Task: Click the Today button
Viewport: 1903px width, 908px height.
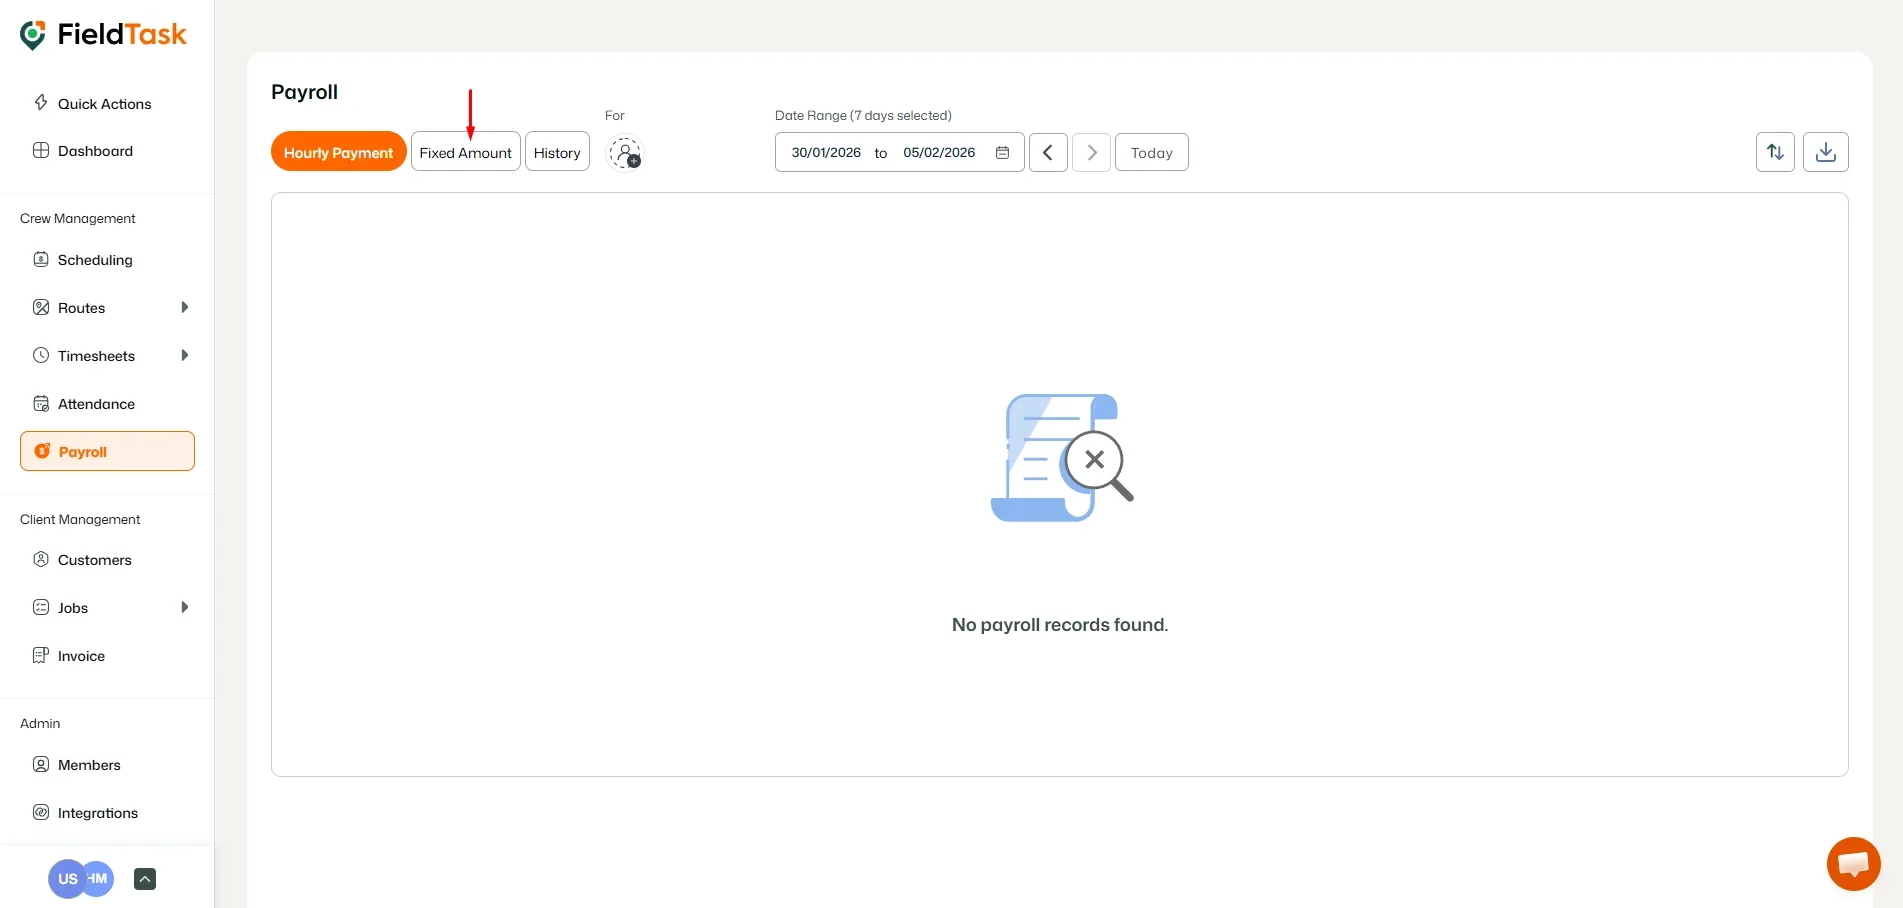Action: coord(1151,152)
